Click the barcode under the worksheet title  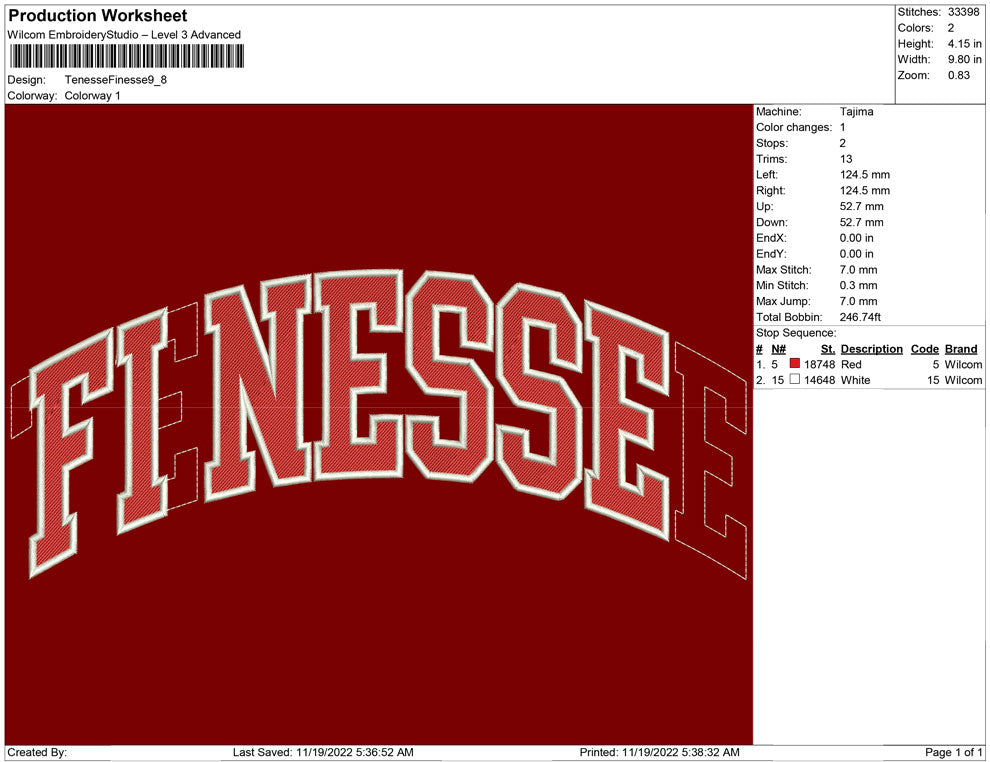tap(126, 56)
